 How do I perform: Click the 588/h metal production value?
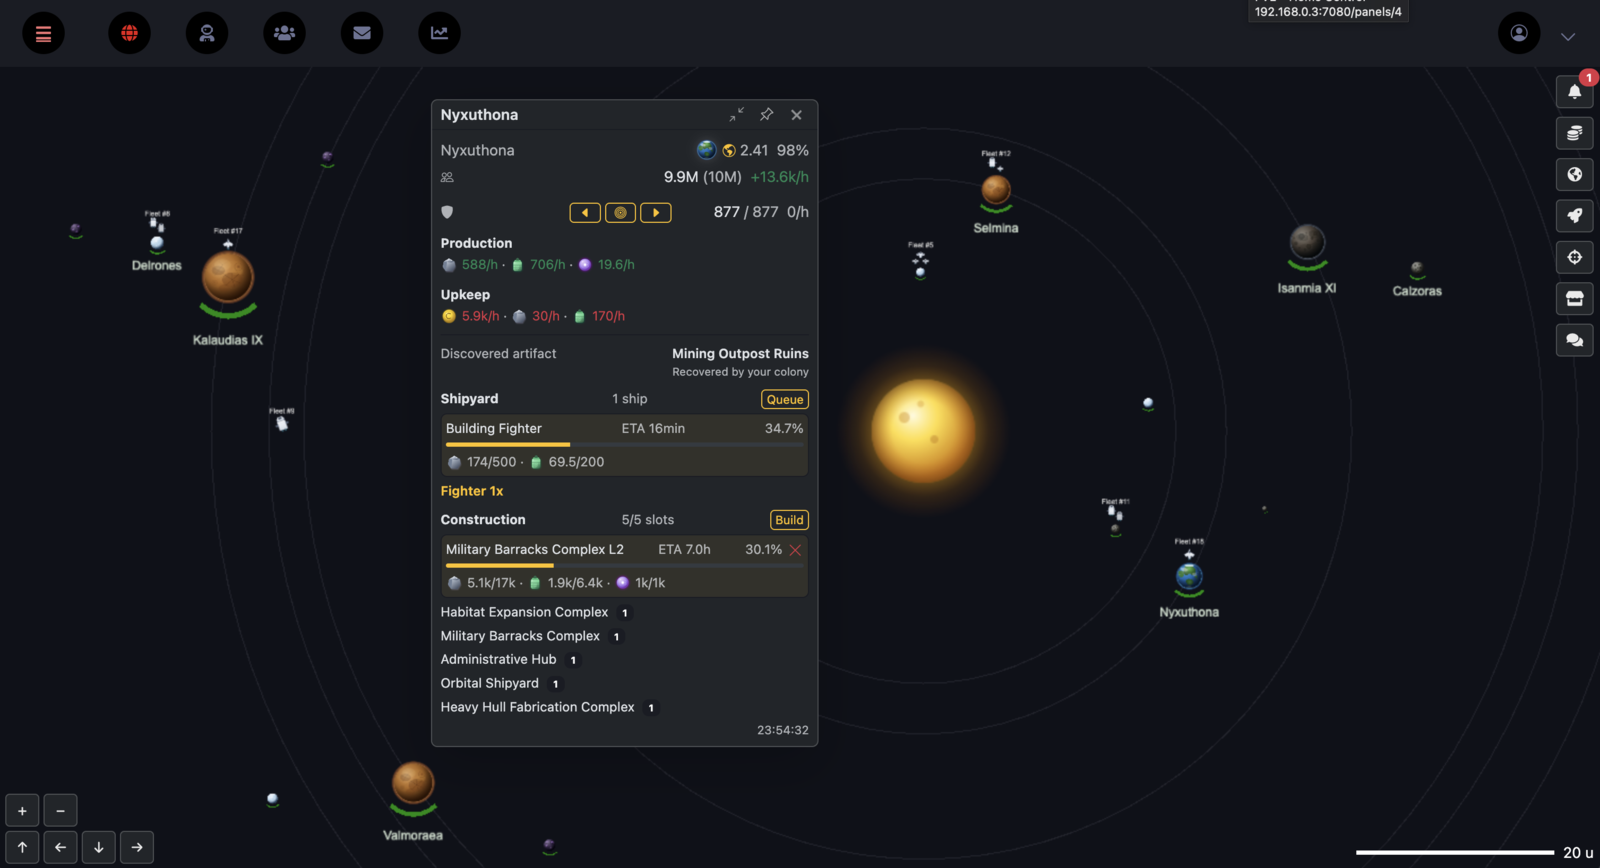479,265
